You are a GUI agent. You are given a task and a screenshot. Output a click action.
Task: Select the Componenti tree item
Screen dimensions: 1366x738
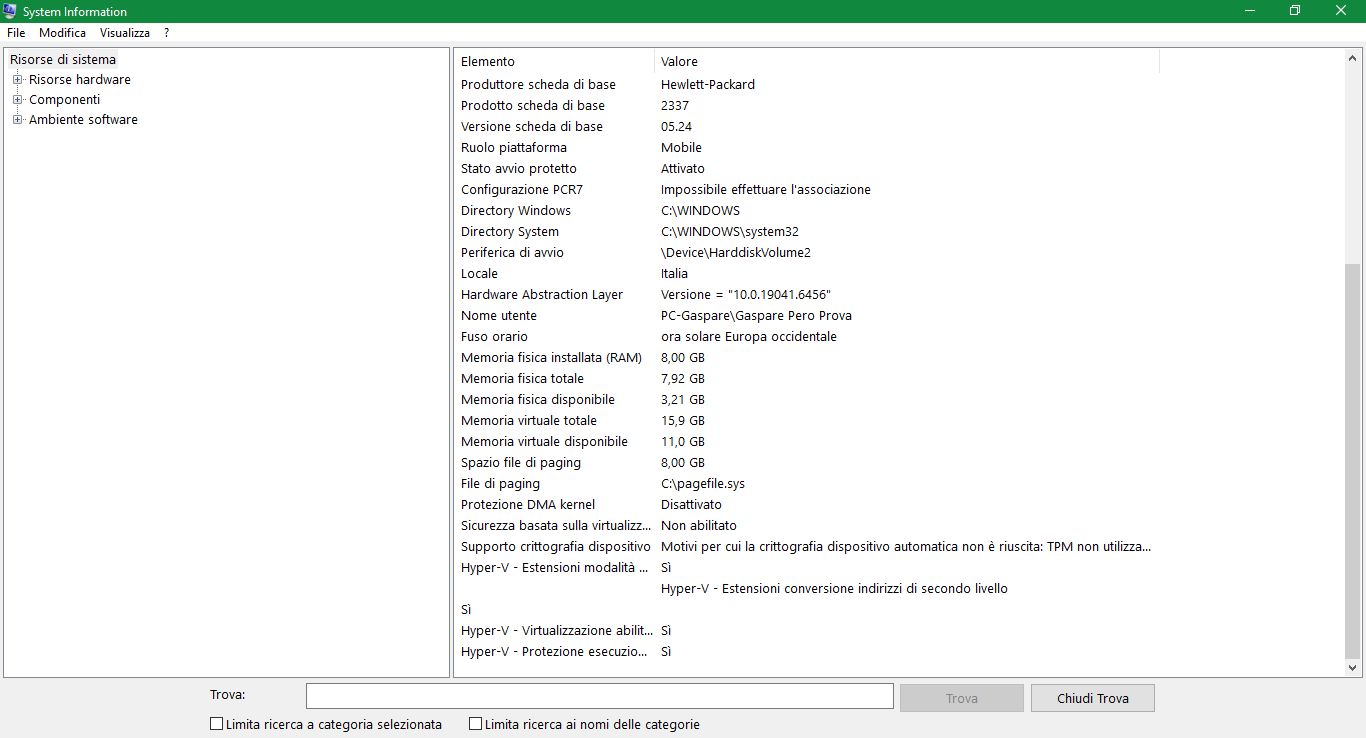[x=65, y=99]
